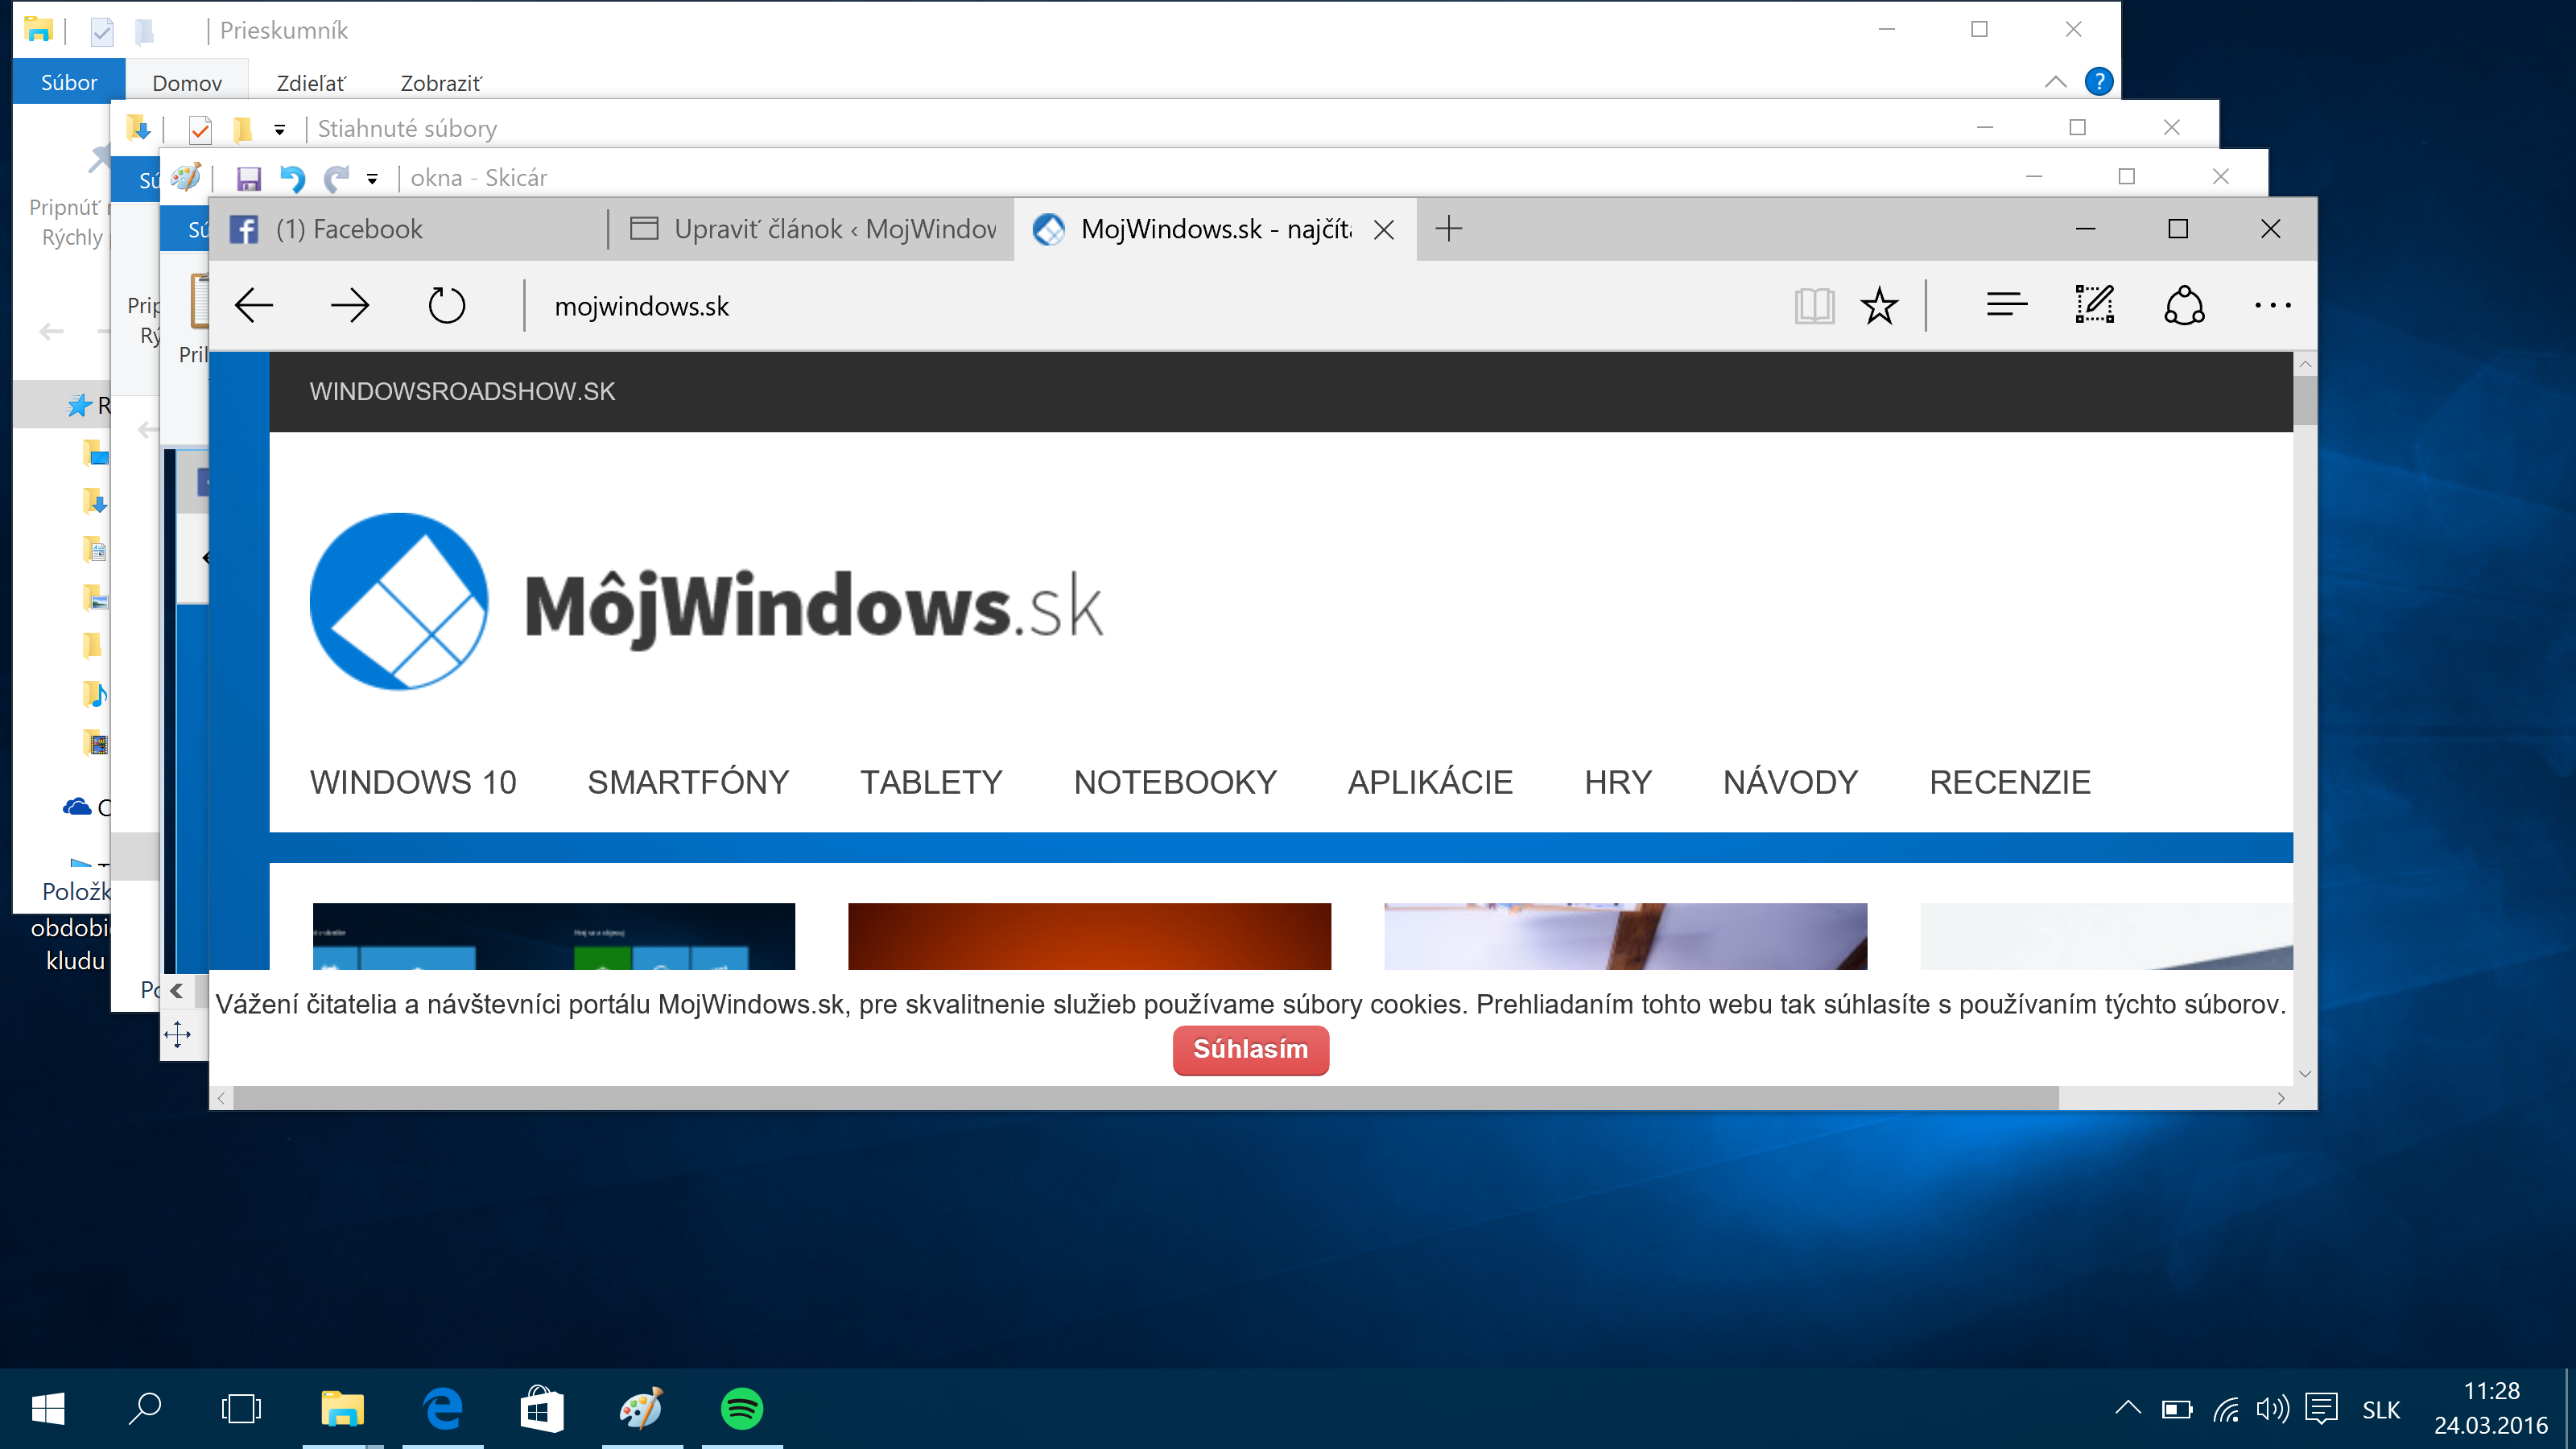The image size is (2576, 1449).
Task: Switch to Paint on the taskbar
Action: pyautogui.click(x=642, y=1409)
